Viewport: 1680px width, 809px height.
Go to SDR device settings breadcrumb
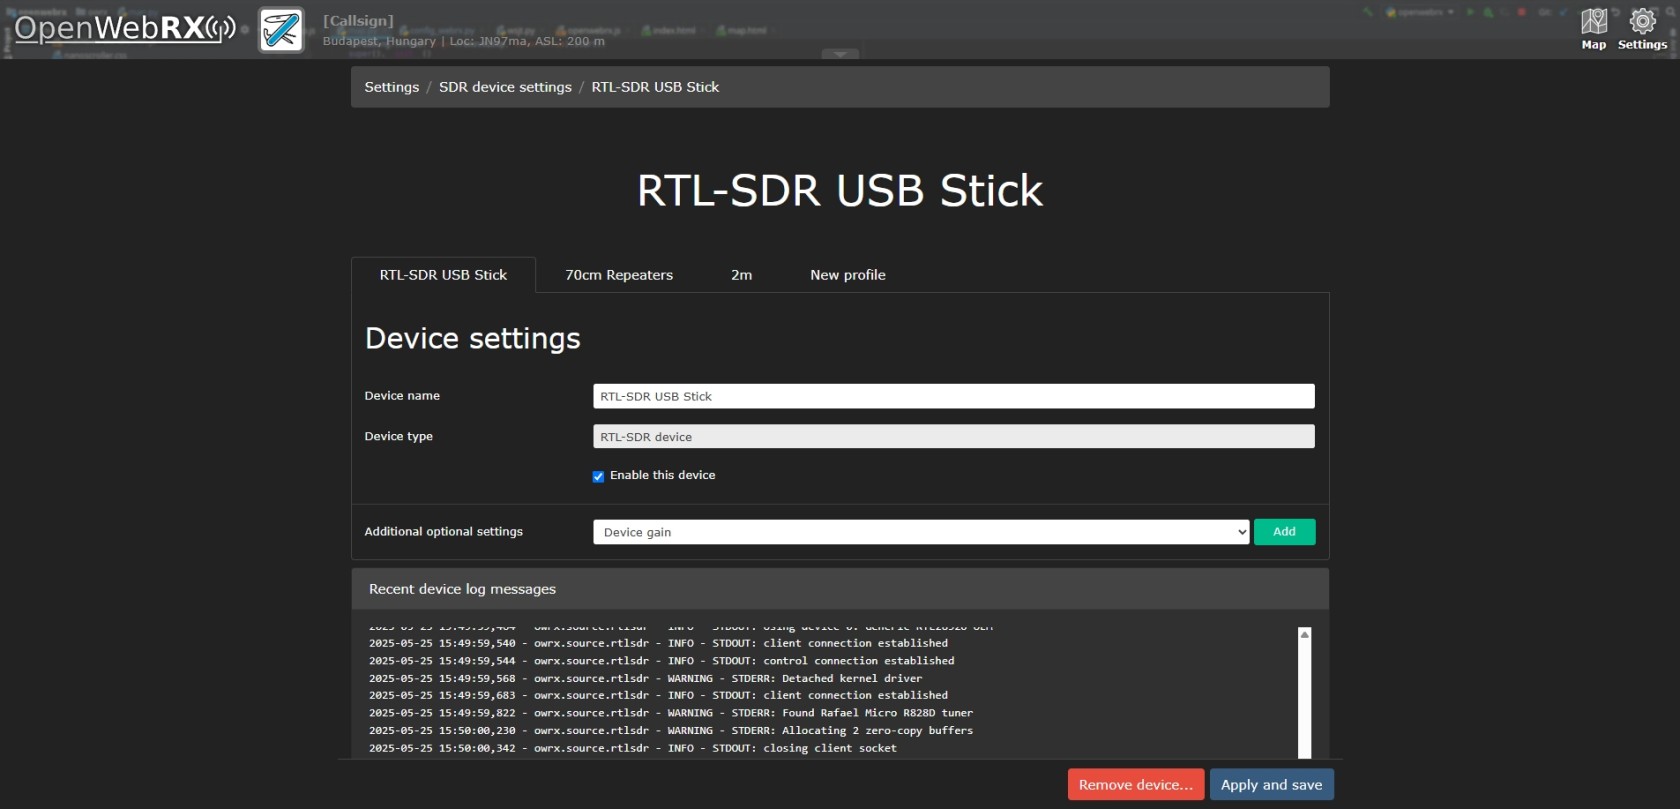coord(505,87)
